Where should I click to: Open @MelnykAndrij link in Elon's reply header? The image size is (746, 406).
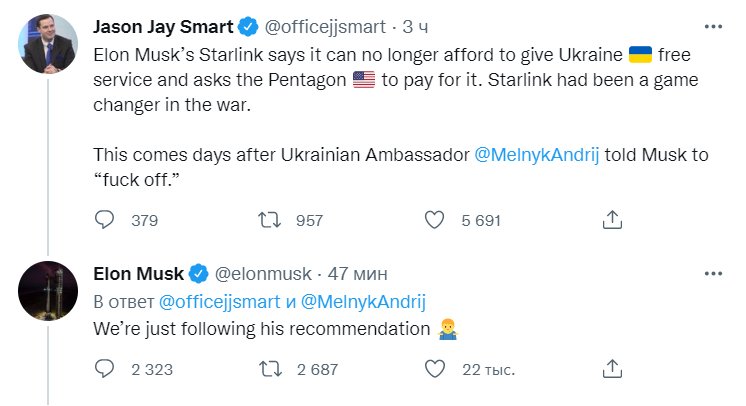click(362, 301)
